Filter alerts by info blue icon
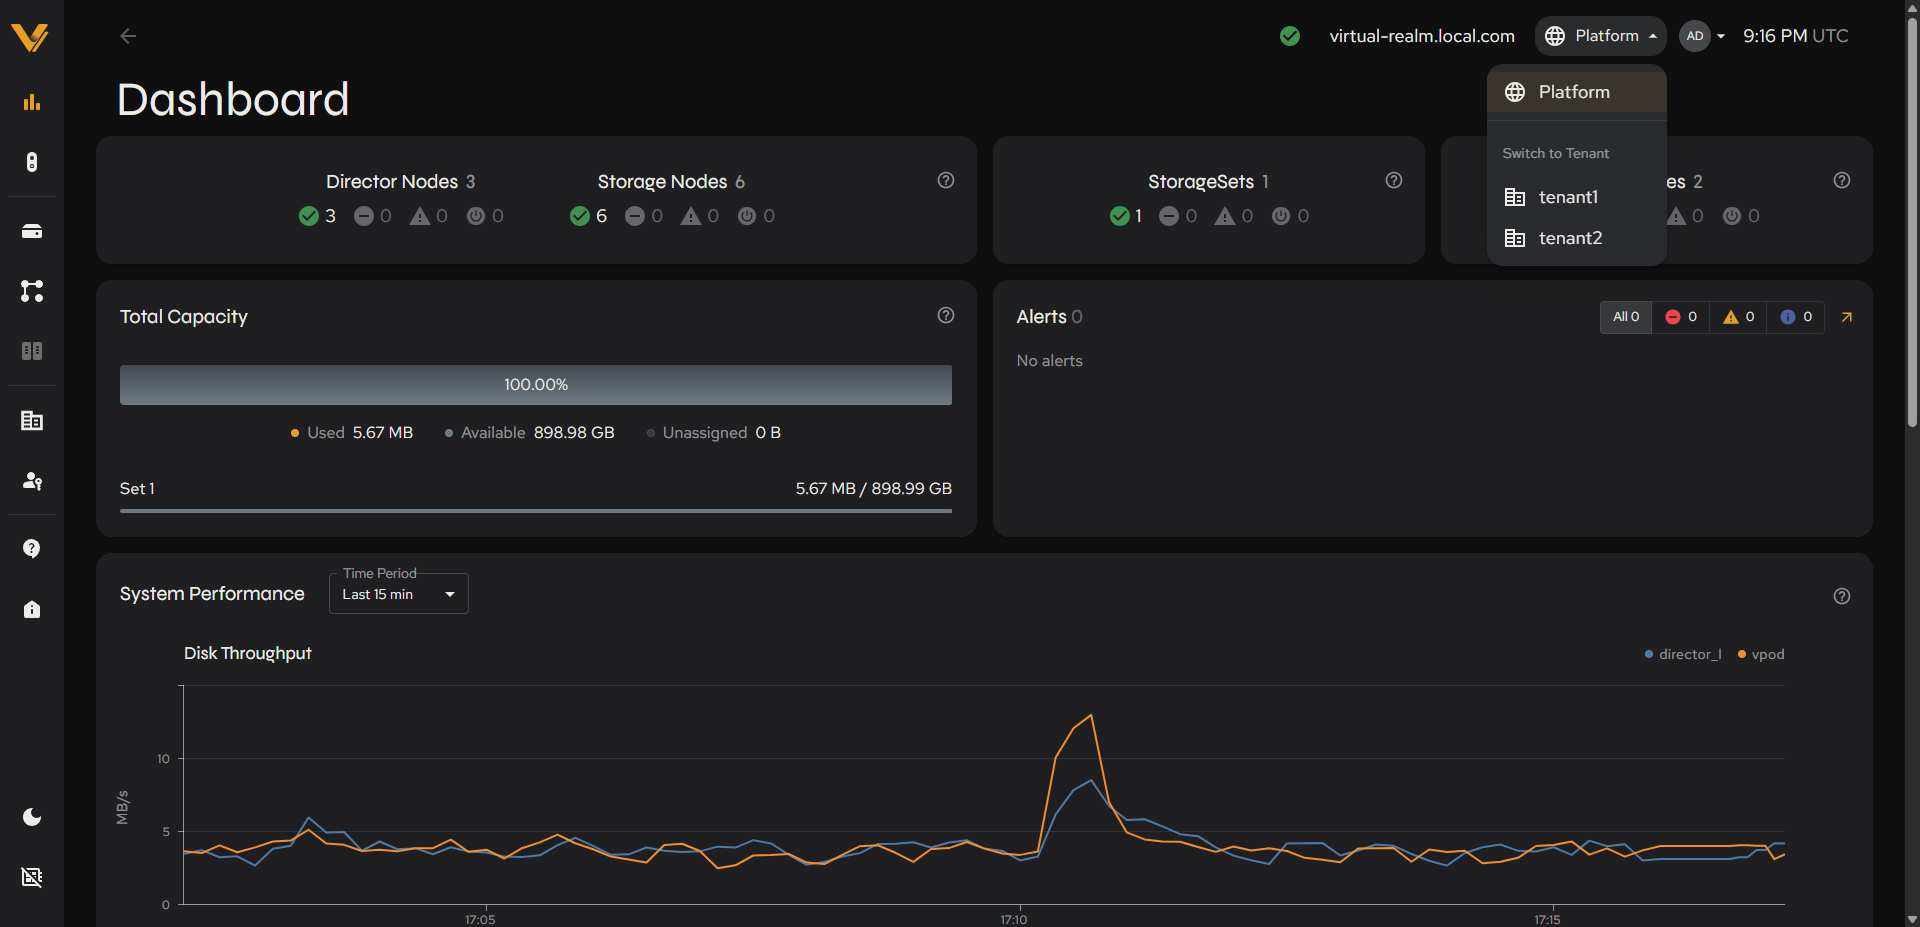Viewport: 1920px width, 927px height. click(x=1797, y=317)
